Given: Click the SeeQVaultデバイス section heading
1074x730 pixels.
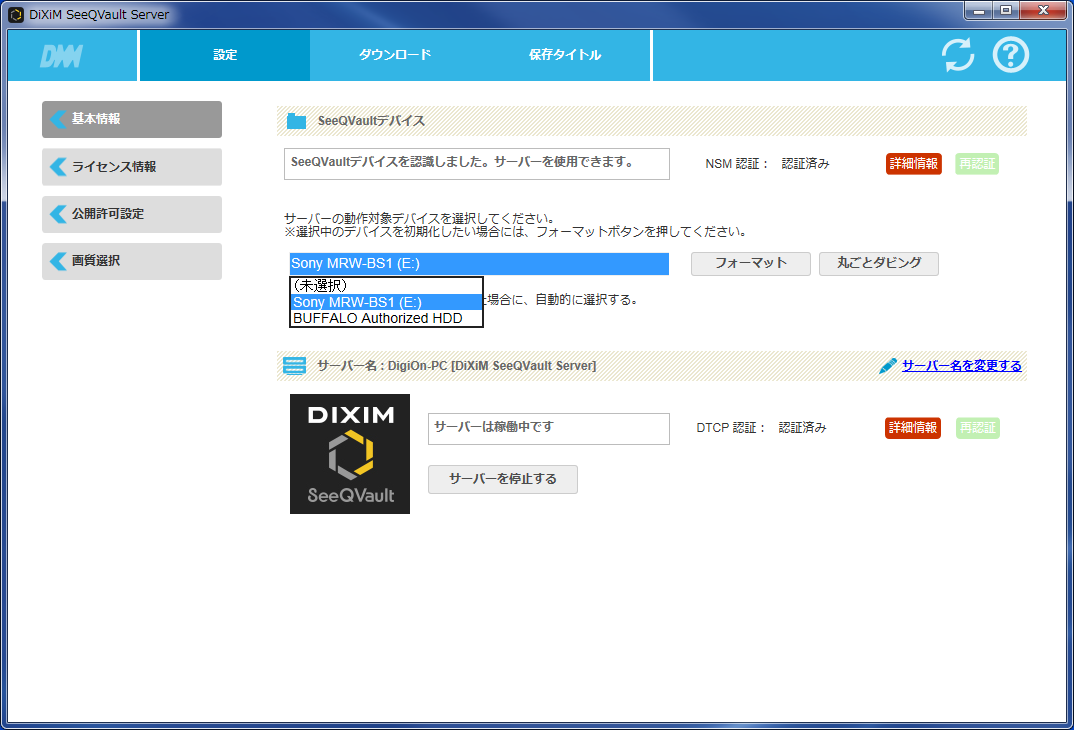Looking at the screenshot, I should (371, 121).
